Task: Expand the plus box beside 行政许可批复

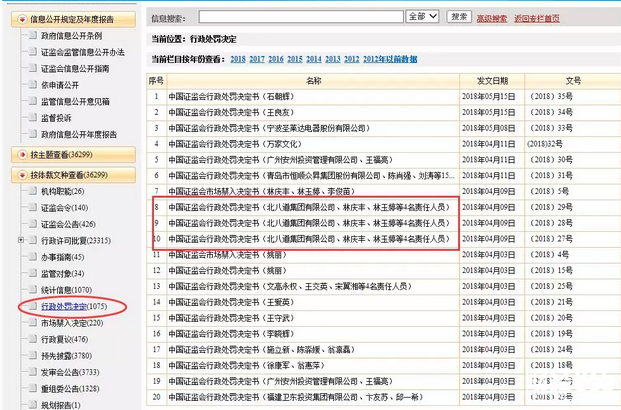Action: click(x=21, y=240)
